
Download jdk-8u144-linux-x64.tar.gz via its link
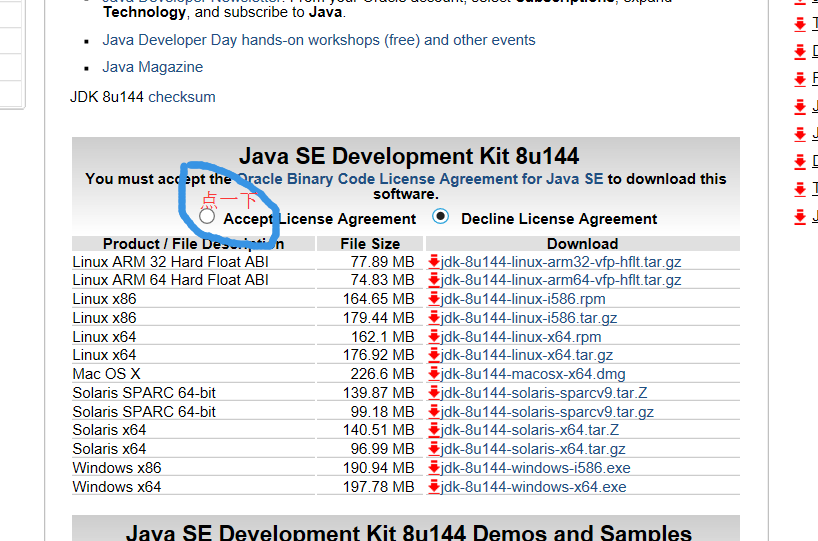(527, 355)
